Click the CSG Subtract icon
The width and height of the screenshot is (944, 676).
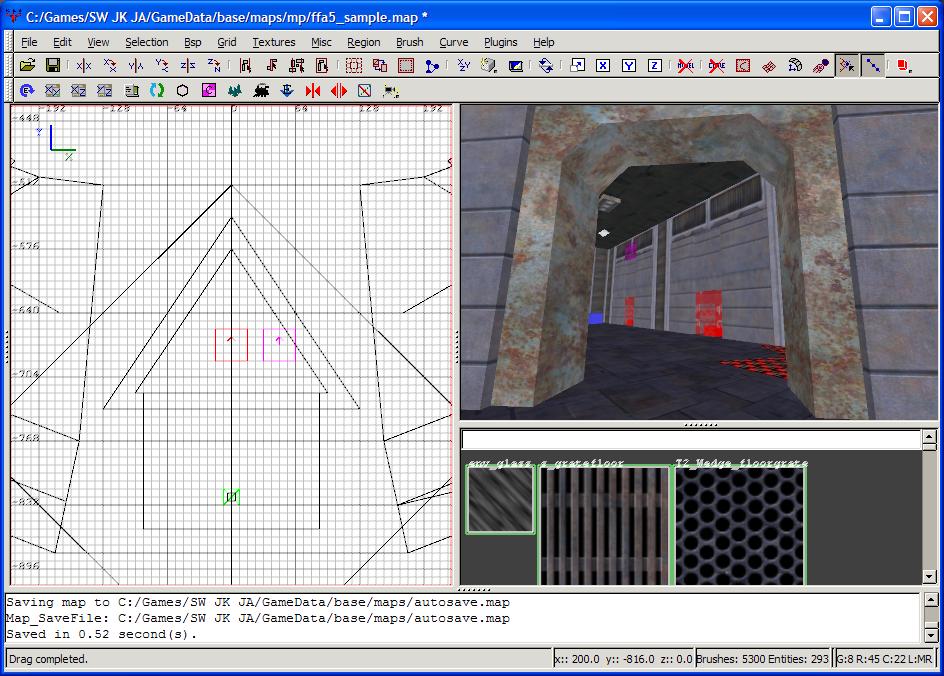(354, 65)
